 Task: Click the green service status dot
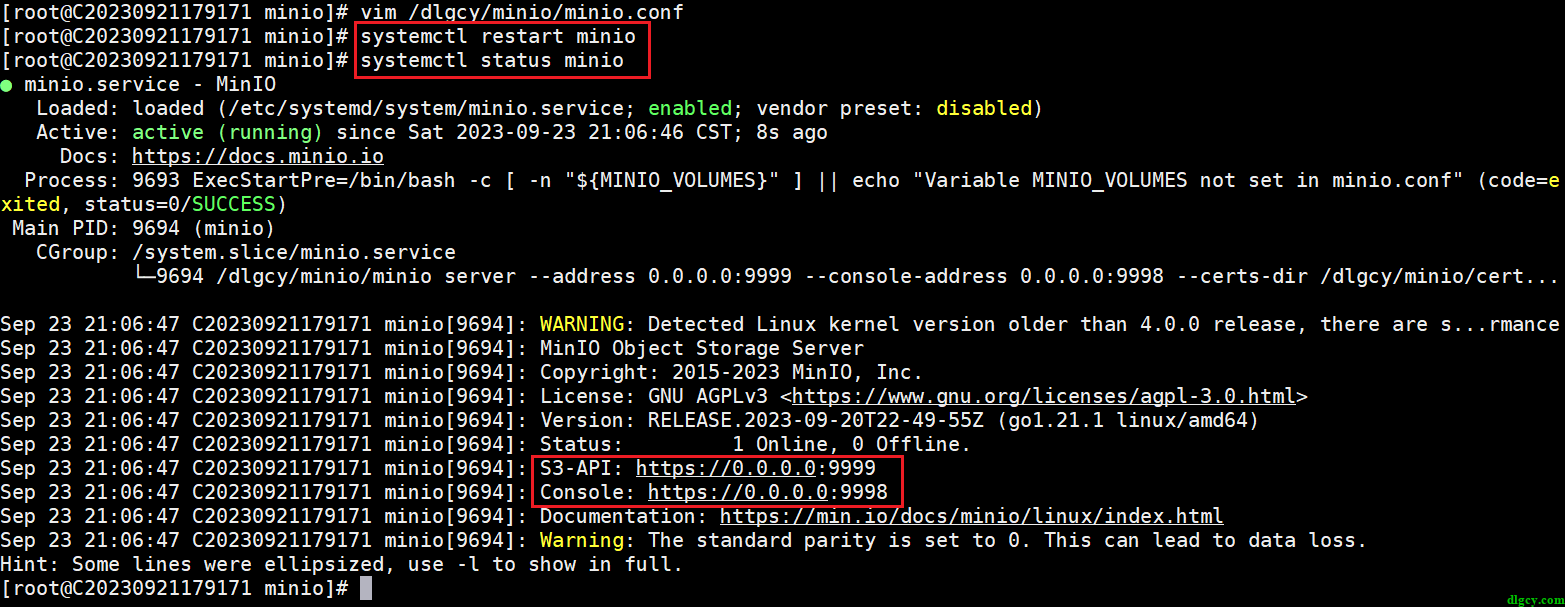click(7, 85)
